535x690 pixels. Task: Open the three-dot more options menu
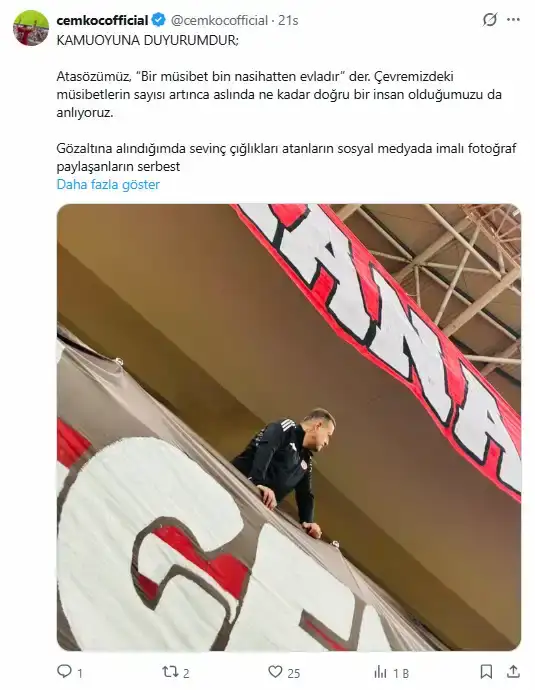(x=513, y=20)
